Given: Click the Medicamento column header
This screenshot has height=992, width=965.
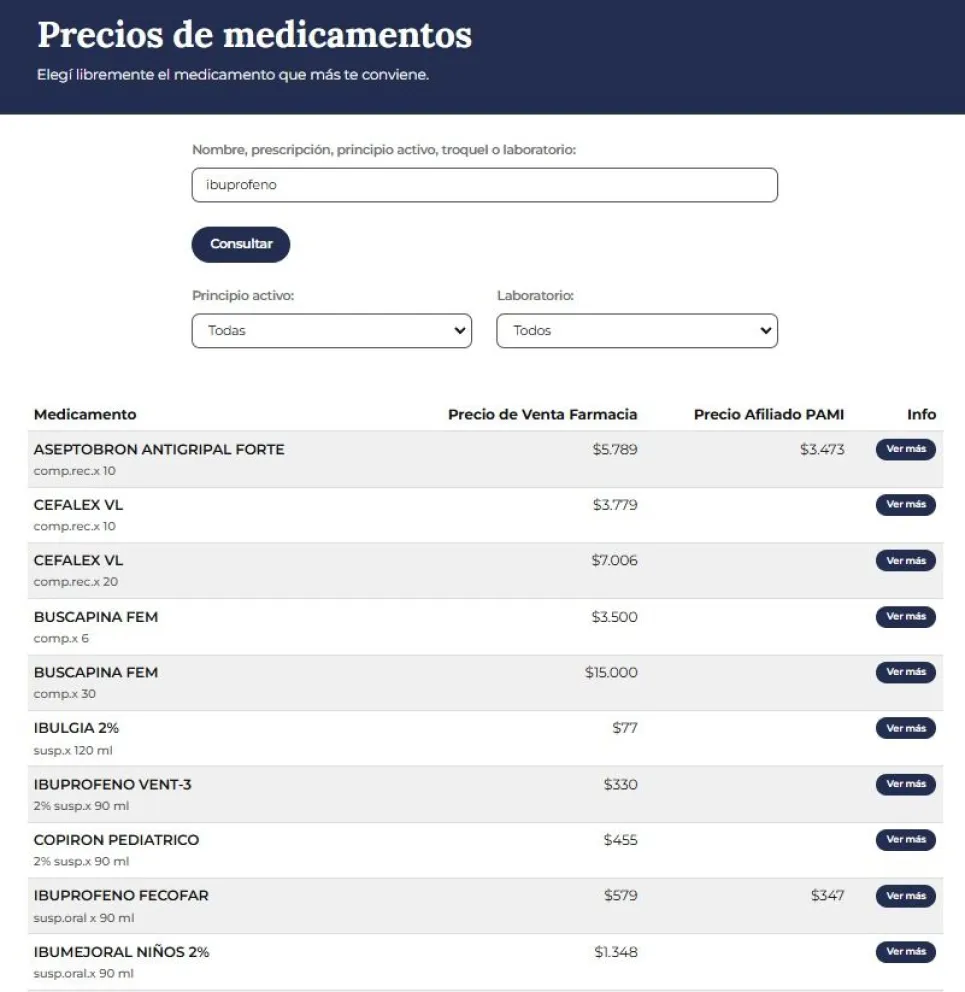Looking at the screenshot, I should tap(85, 414).
